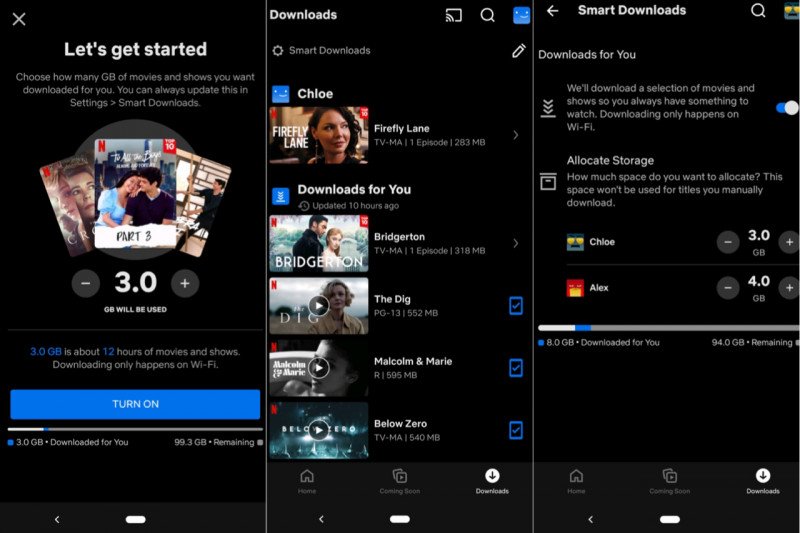Viewport: 800px width, 533px height.
Task: Open Smart Downloads settings gear link
Action: 321,50
